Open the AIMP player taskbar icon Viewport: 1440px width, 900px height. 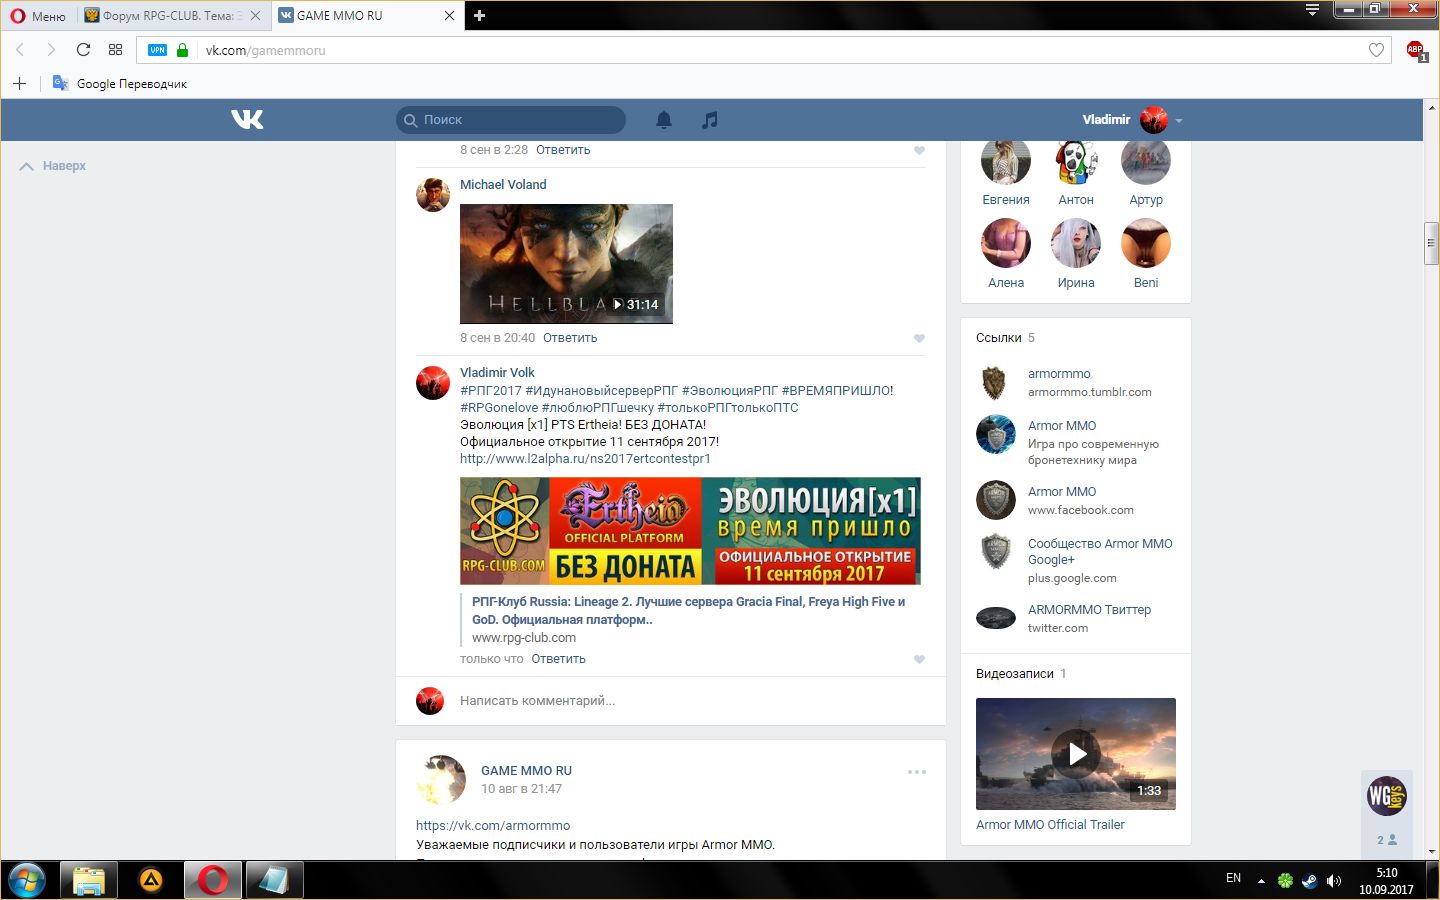point(151,880)
